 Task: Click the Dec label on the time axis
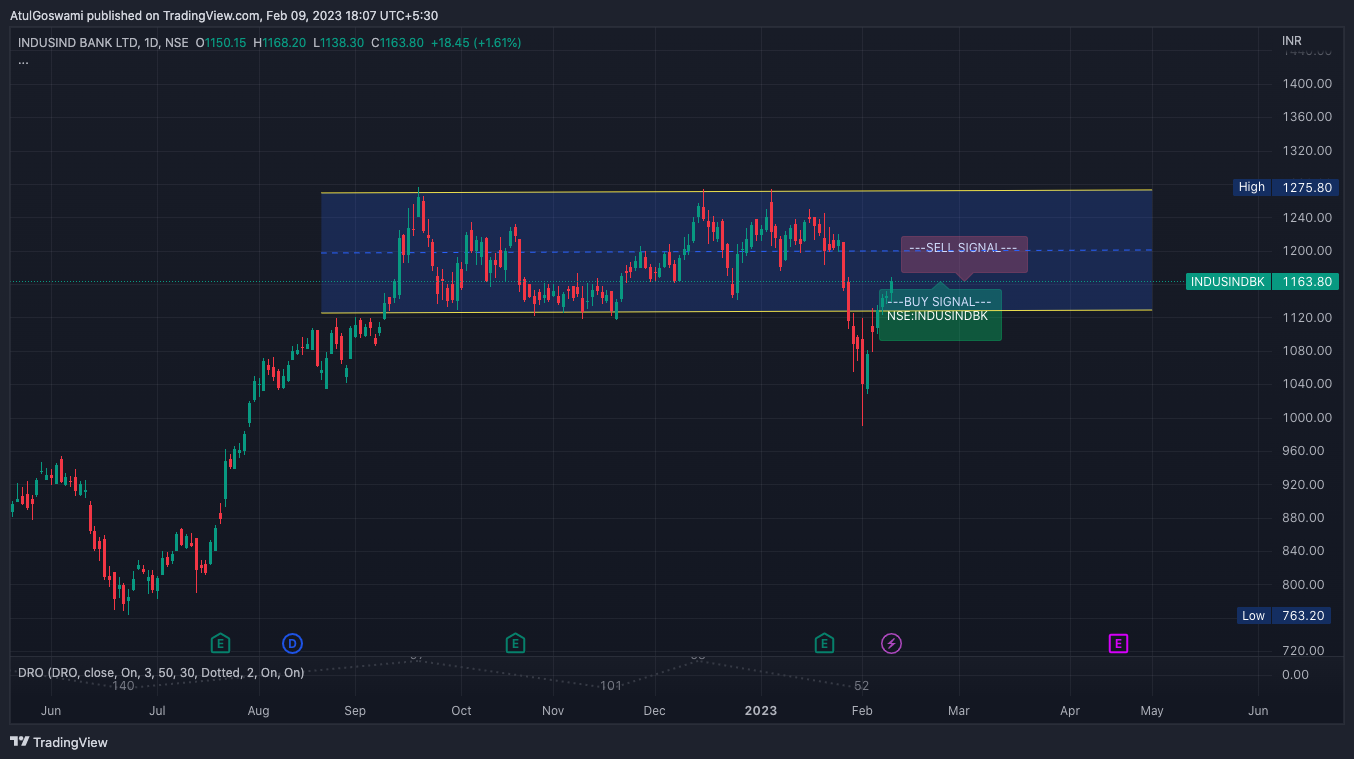[655, 711]
